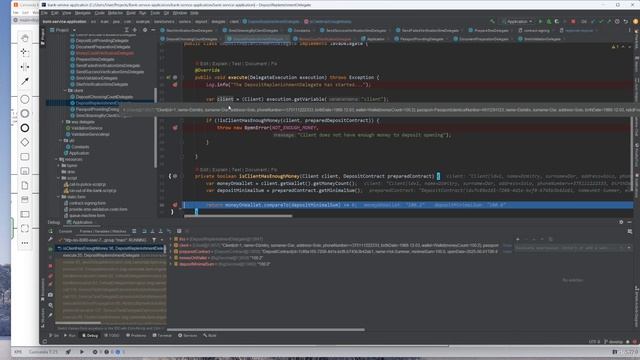640x360 pixels.
Task: Expand the client variable in Variables pane
Action: coord(171,245)
